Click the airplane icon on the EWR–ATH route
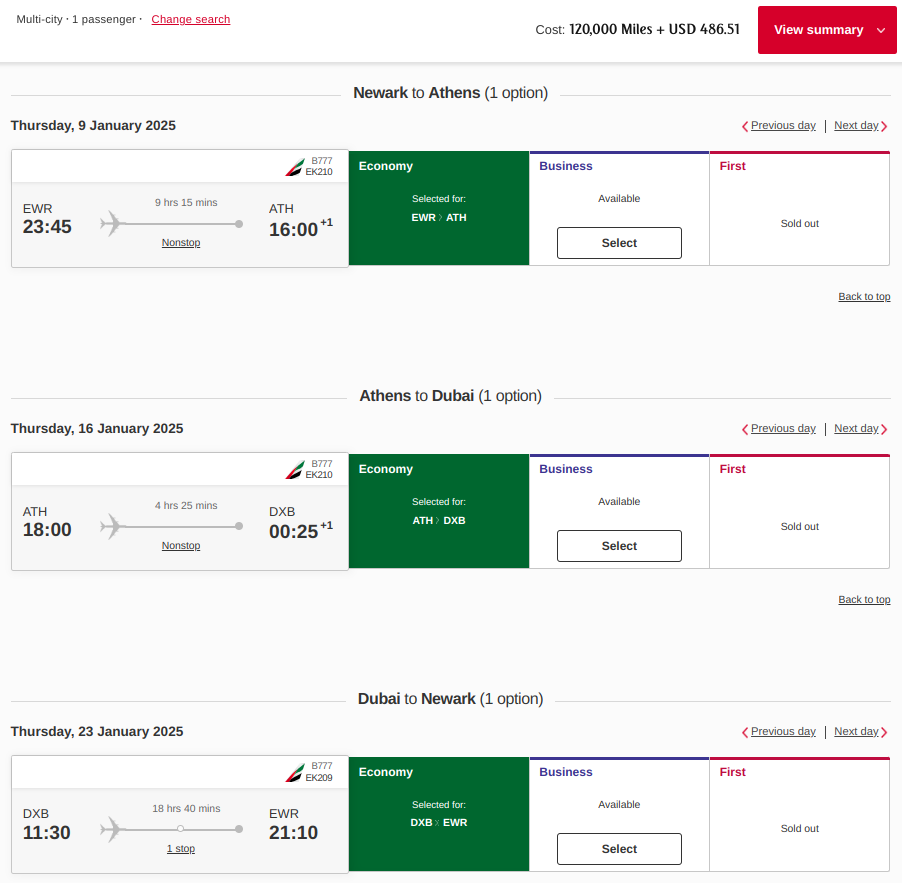This screenshot has width=902, height=883. point(111,224)
